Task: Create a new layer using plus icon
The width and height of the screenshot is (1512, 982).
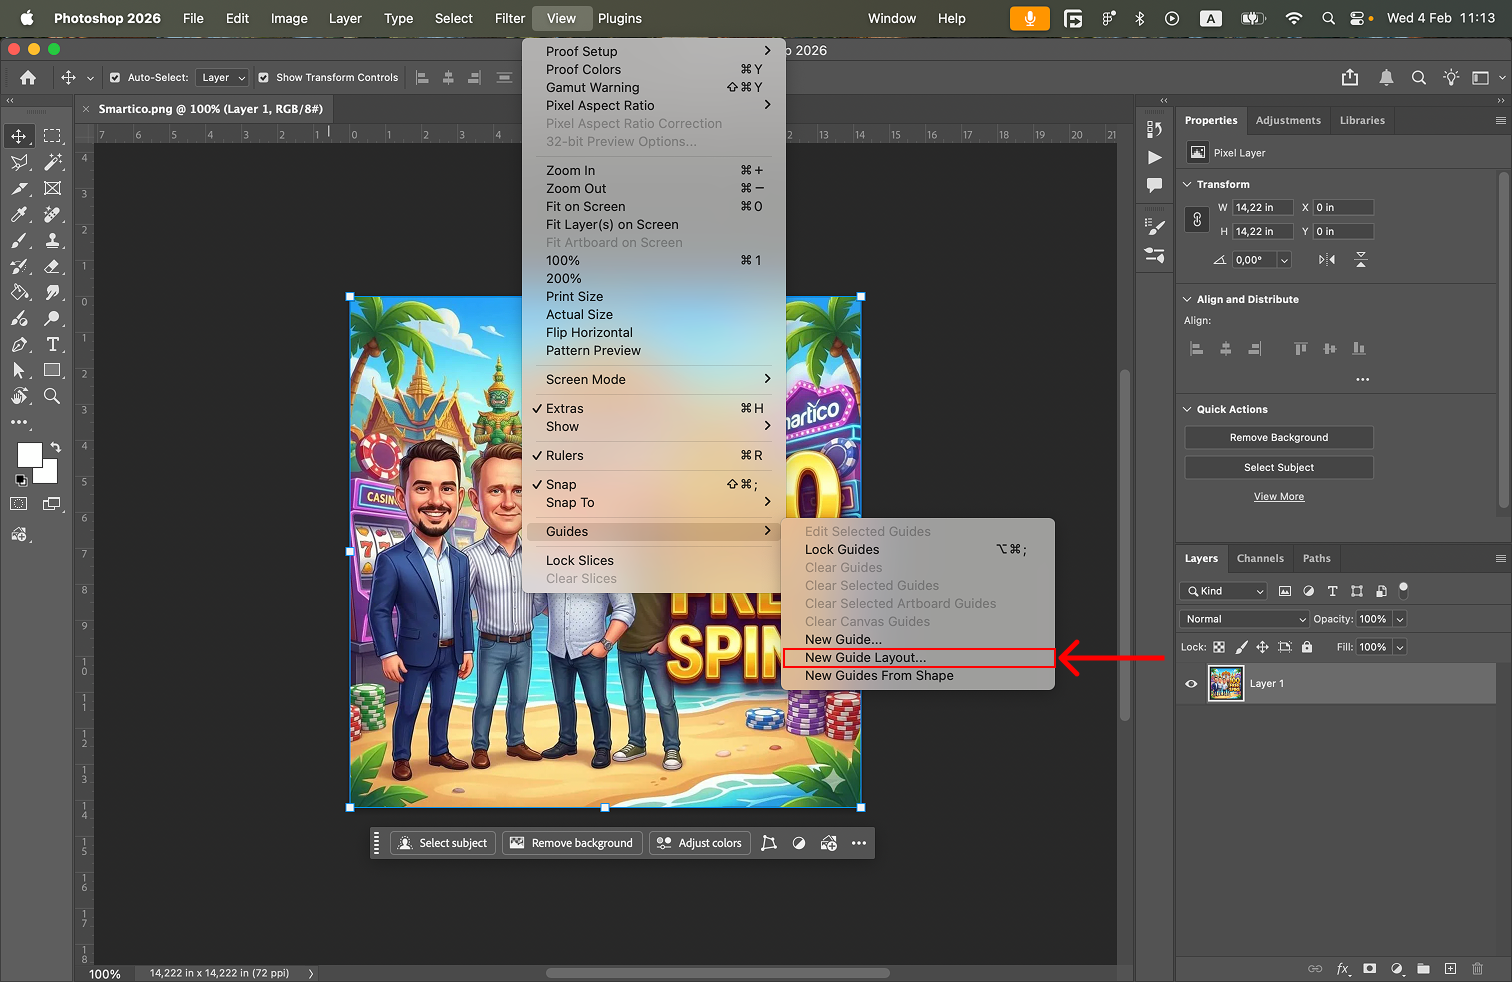Action: [x=1450, y=968]
